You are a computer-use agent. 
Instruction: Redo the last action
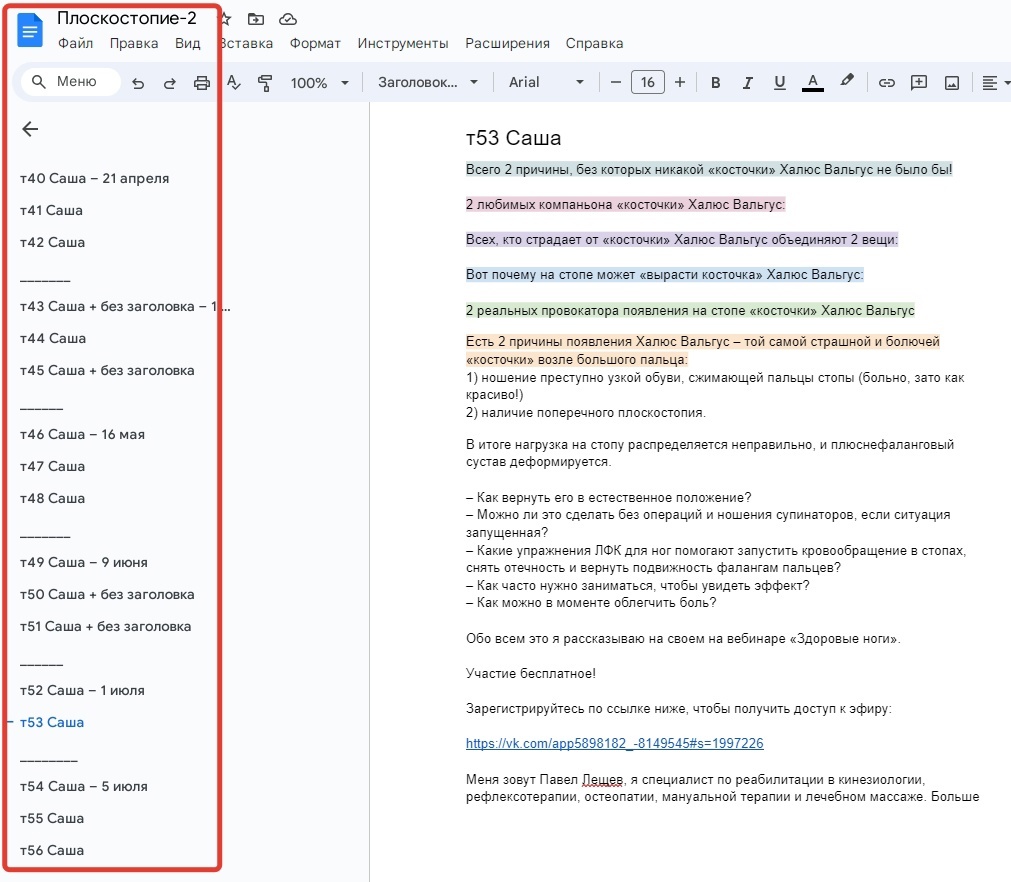(x=170, y=83)
